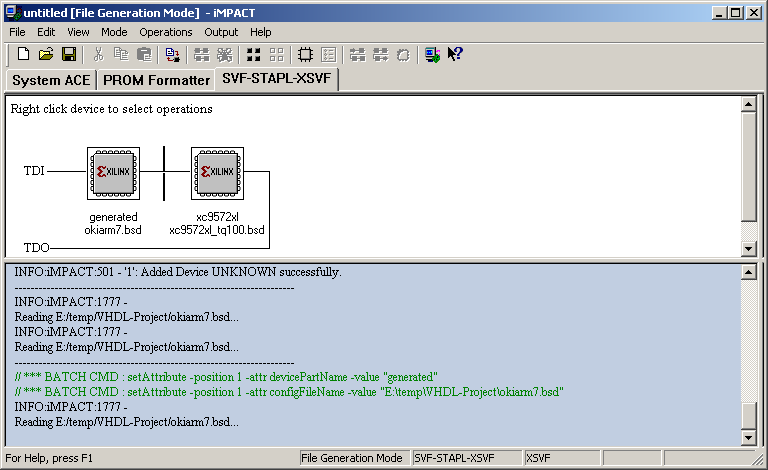Click the Open folder toolbar icon
This screenshot has width=768, height=470.
pyautogui.click(x=46, y=54)
